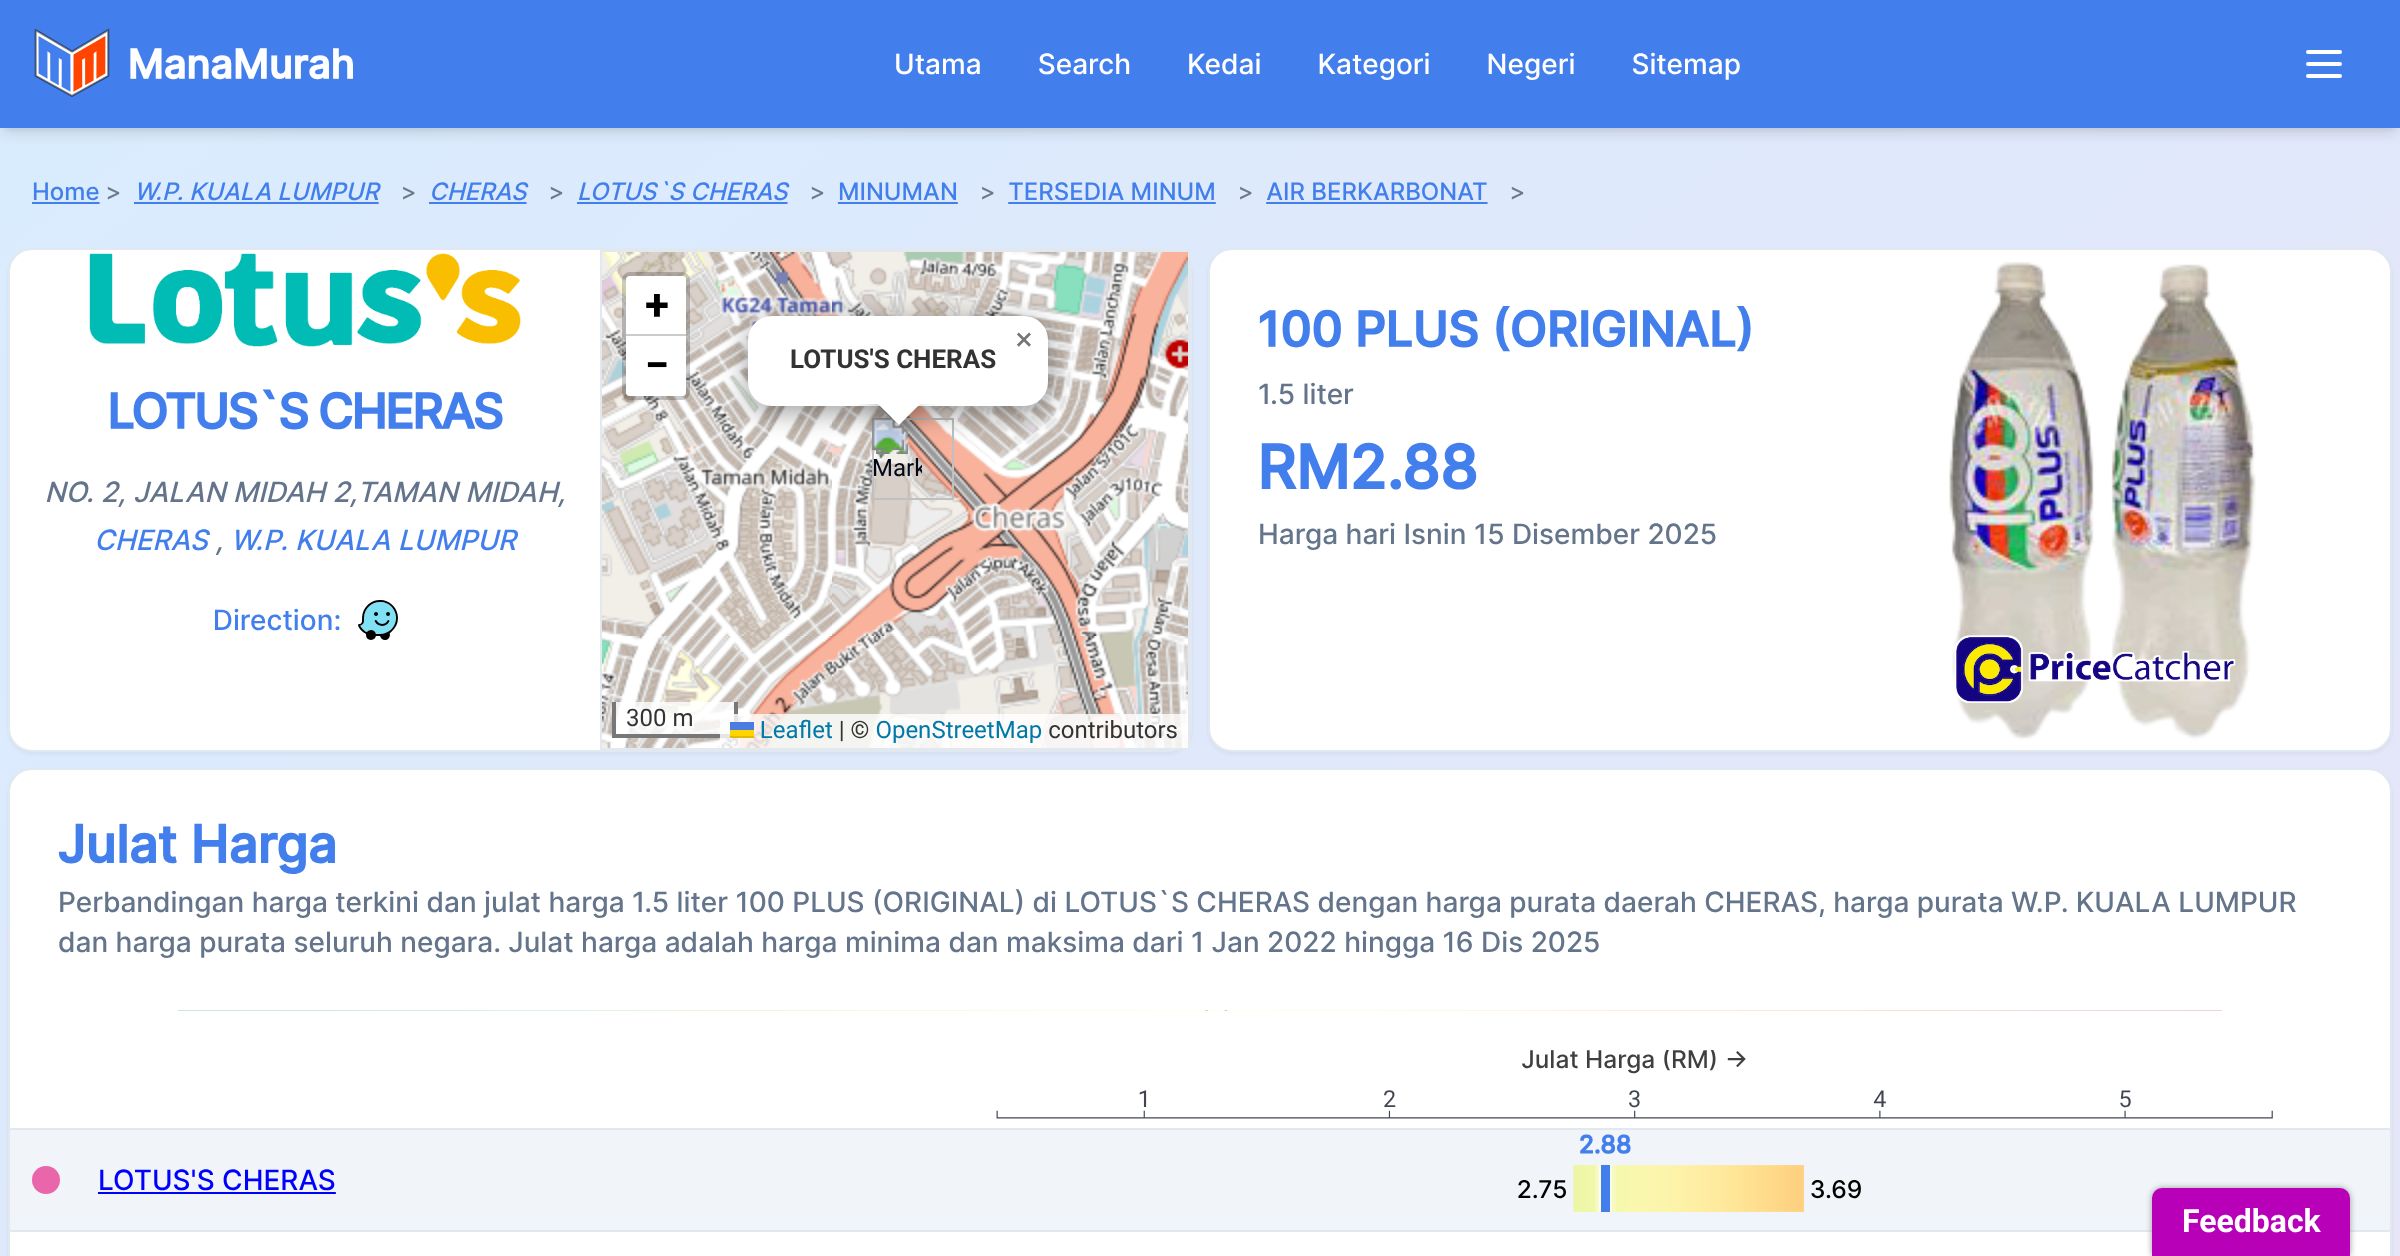Click the PriceCatcher logo
Viewport: 2400px width, 1256px height.
tap(2094, 668)
